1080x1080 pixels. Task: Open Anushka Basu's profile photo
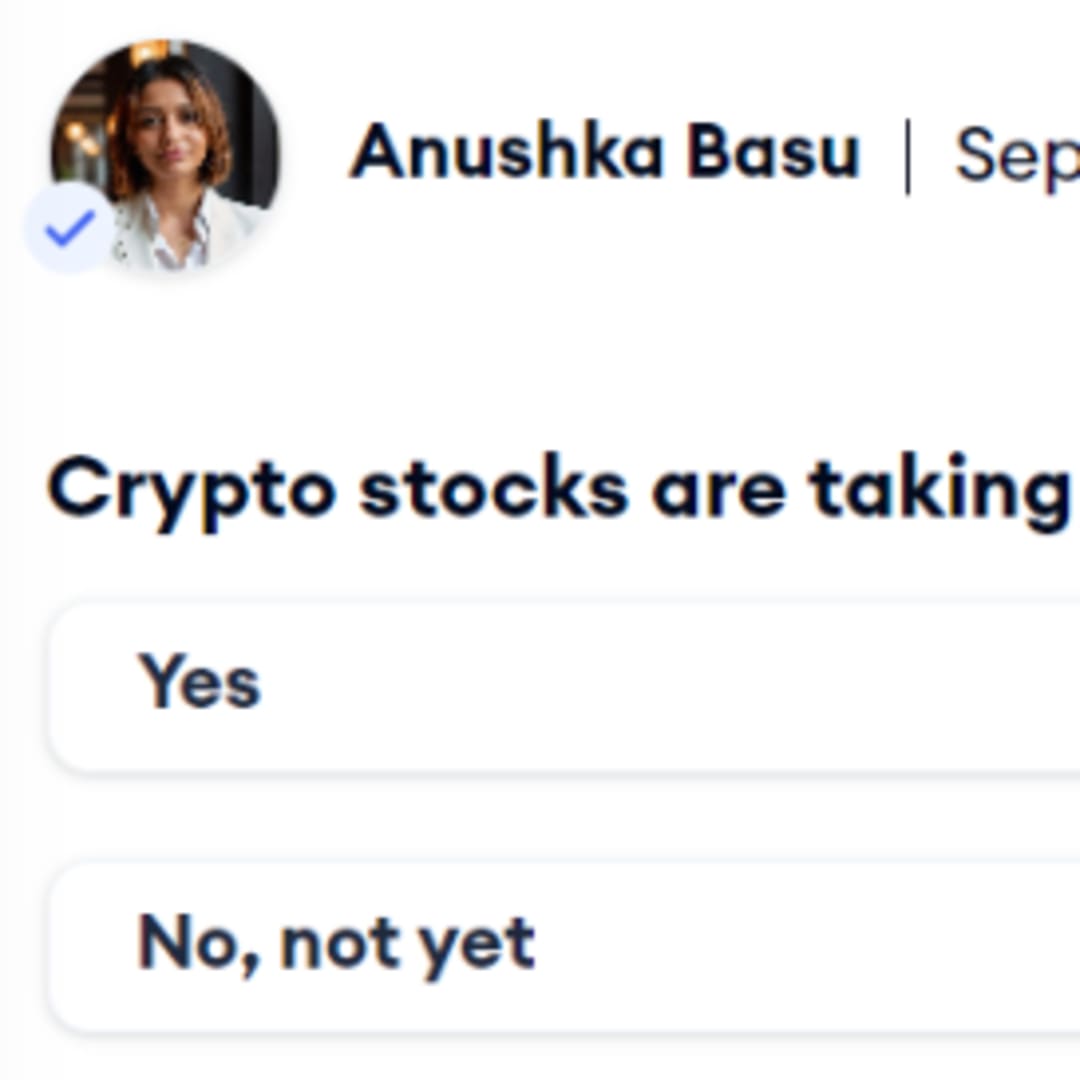point(166,152)
